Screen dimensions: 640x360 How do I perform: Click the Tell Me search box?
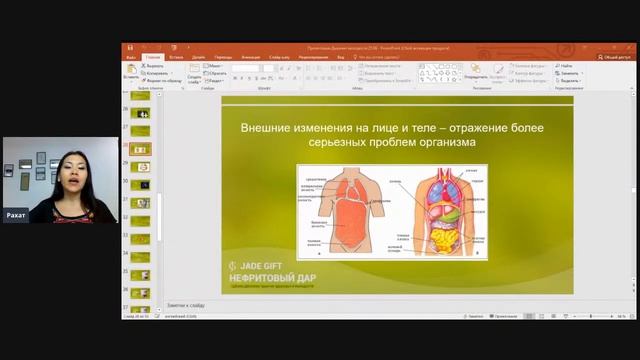click(376, 58)
